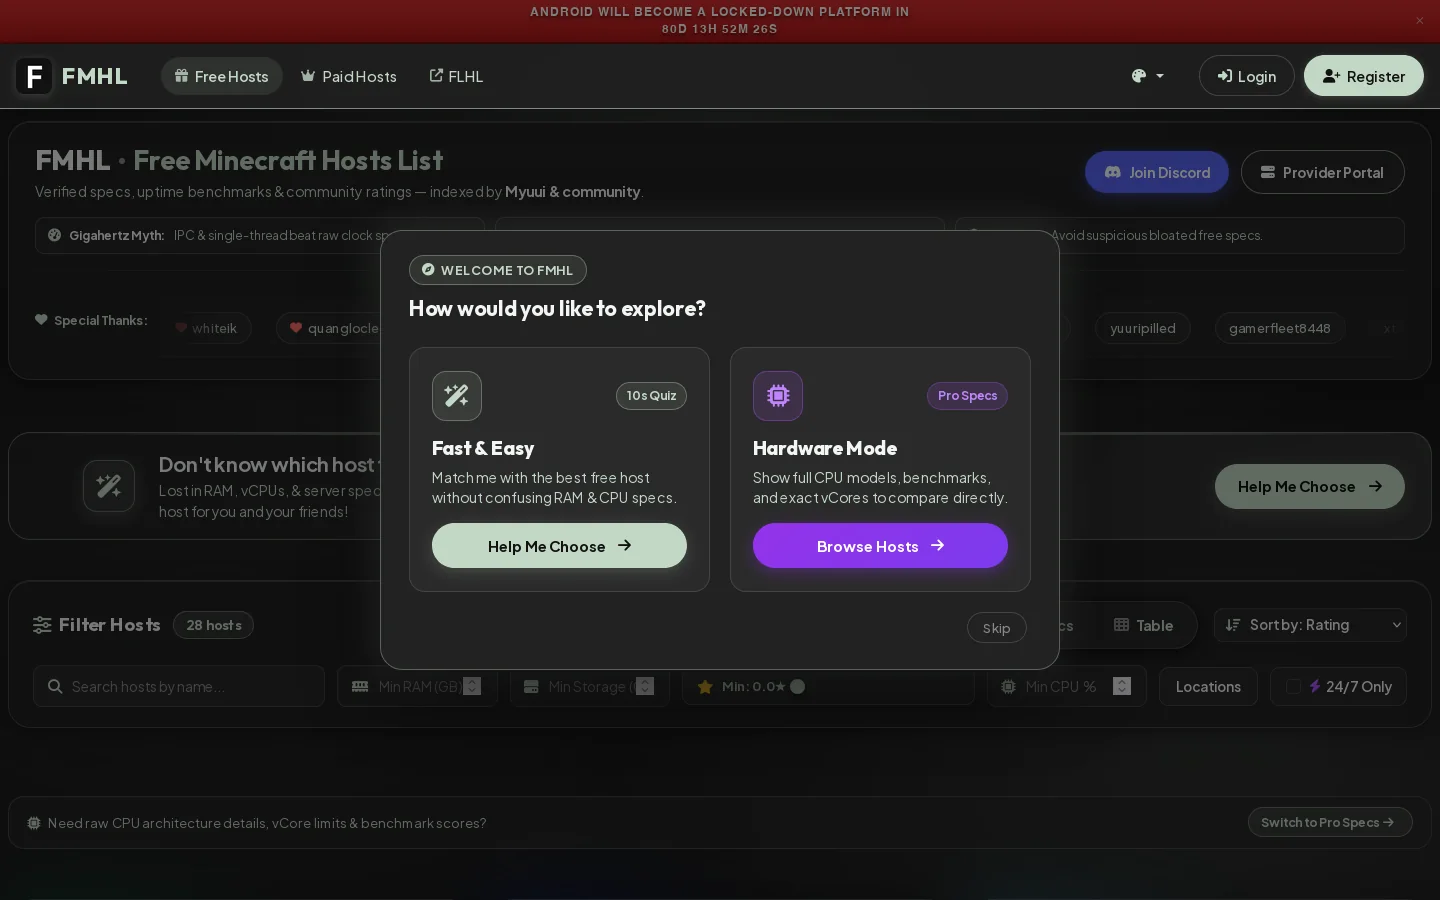The image size is (1440, 900).
Task: Click the purple Browse Hosts button
Action: 880,546
